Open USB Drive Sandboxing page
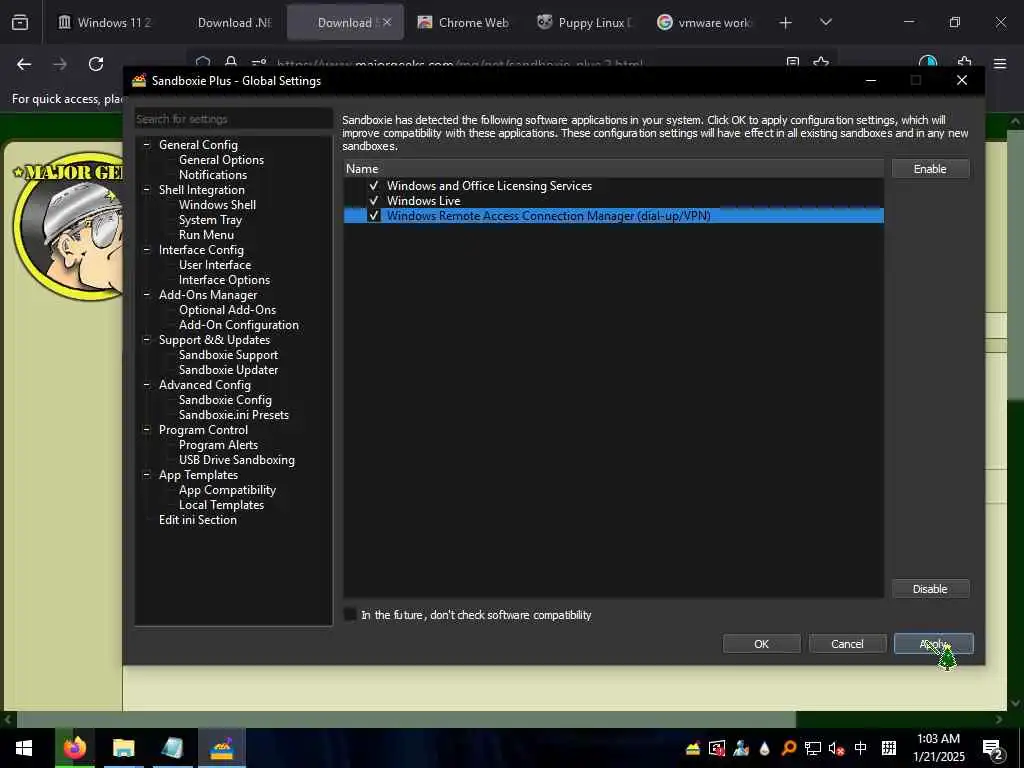Screen dimensions: 1024x768 (236, 460)
